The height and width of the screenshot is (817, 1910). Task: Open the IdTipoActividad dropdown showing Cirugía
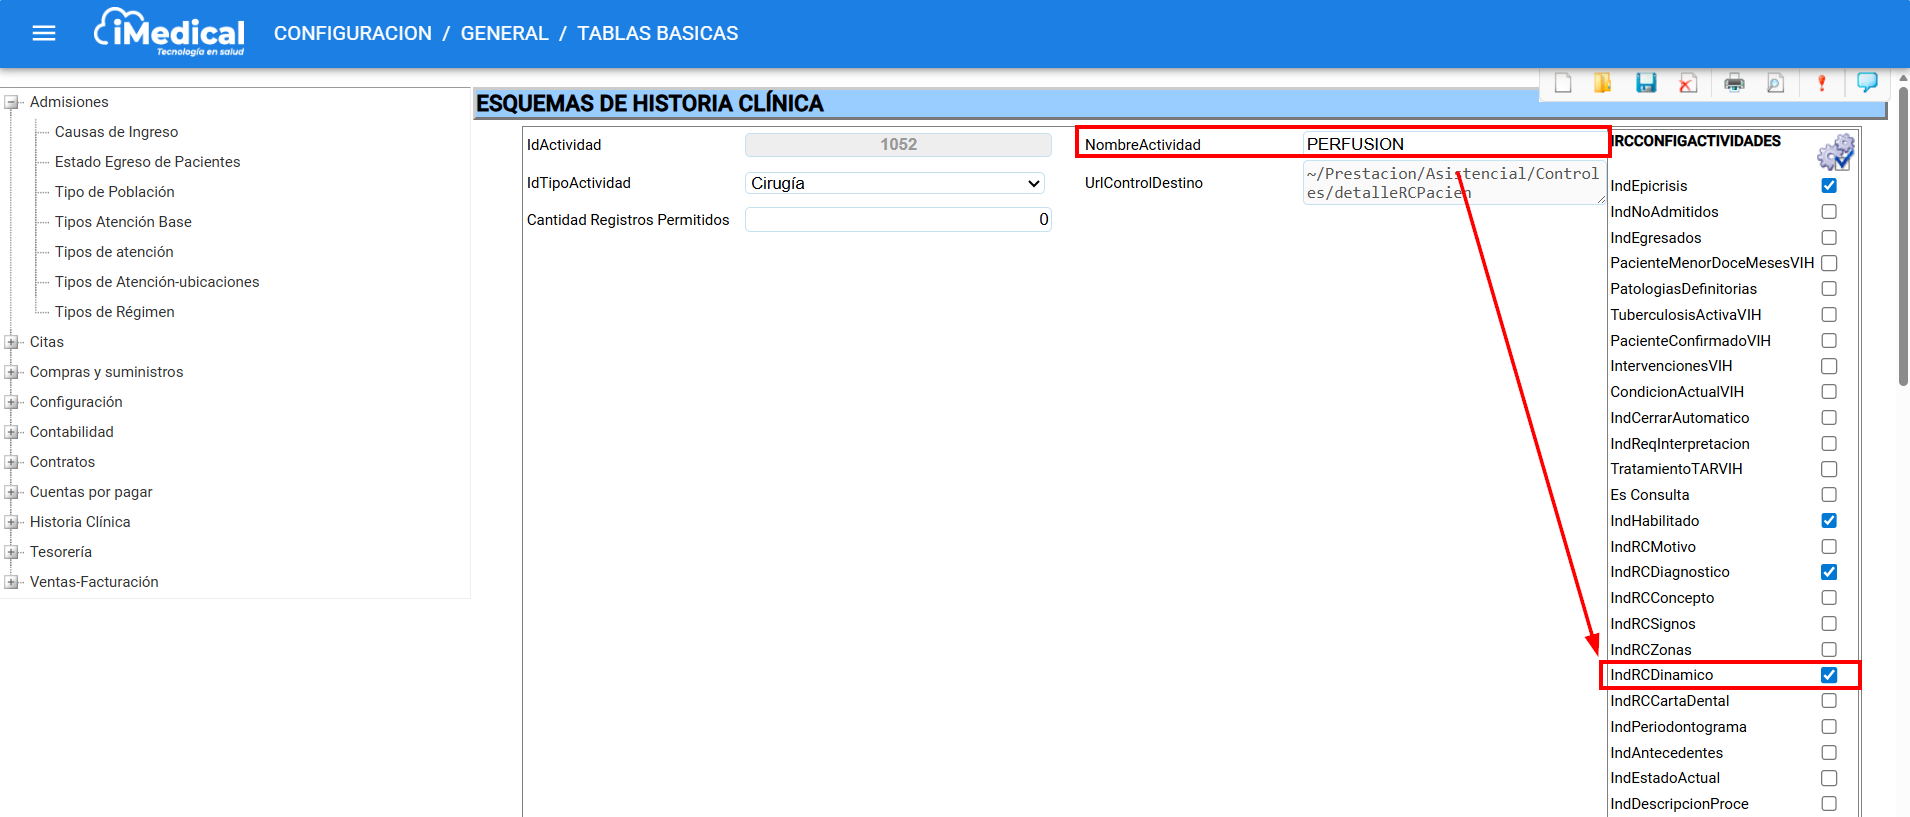click(895, 183)
